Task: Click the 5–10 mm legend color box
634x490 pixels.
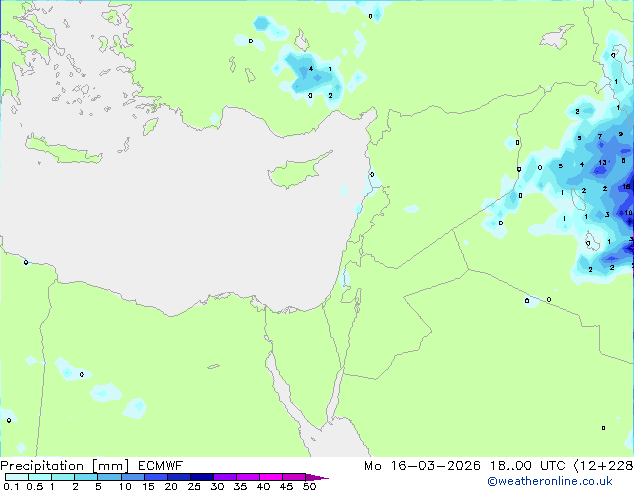Action: coord(109,477)
